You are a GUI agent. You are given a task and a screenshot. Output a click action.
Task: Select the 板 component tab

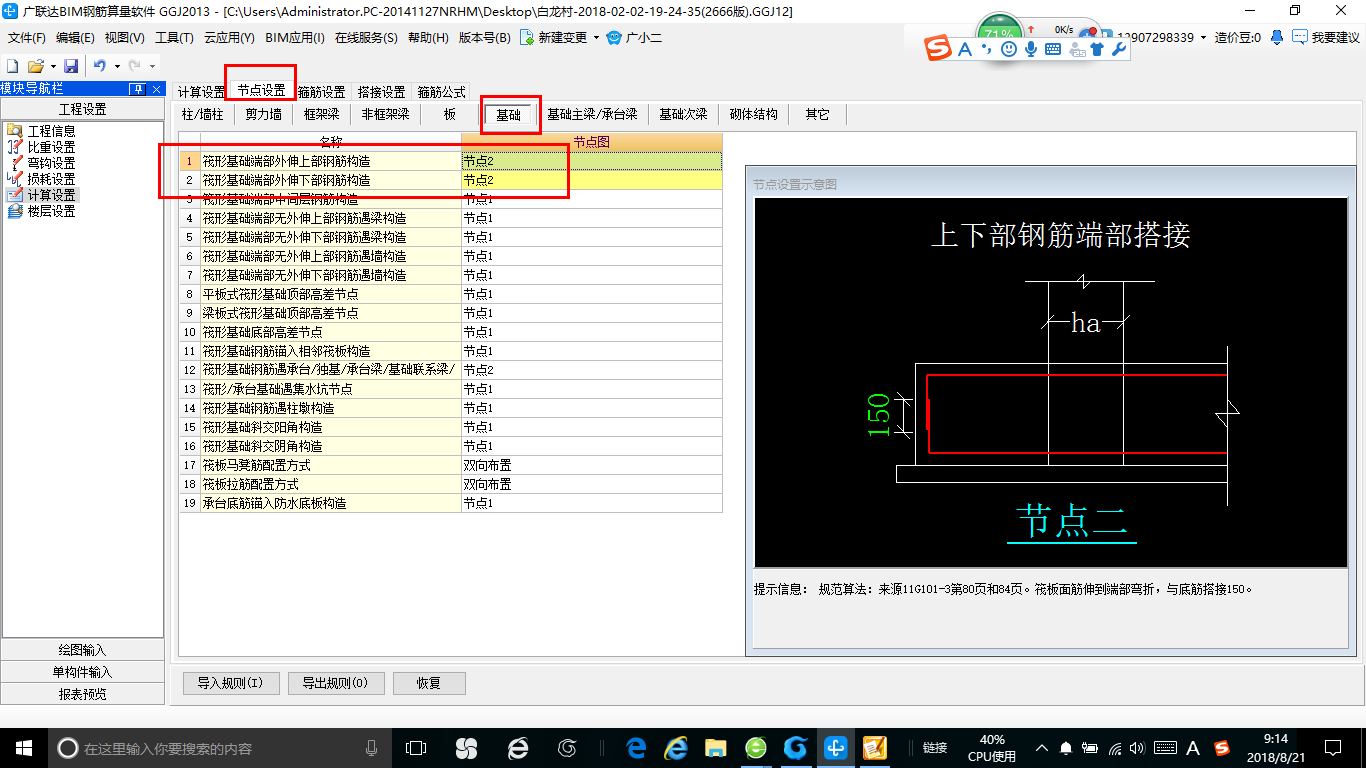(x=450, y=114)
